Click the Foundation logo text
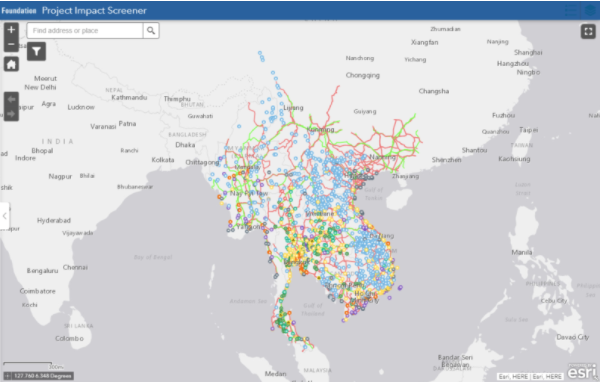 pyautogui.click(x=19, y=11)
